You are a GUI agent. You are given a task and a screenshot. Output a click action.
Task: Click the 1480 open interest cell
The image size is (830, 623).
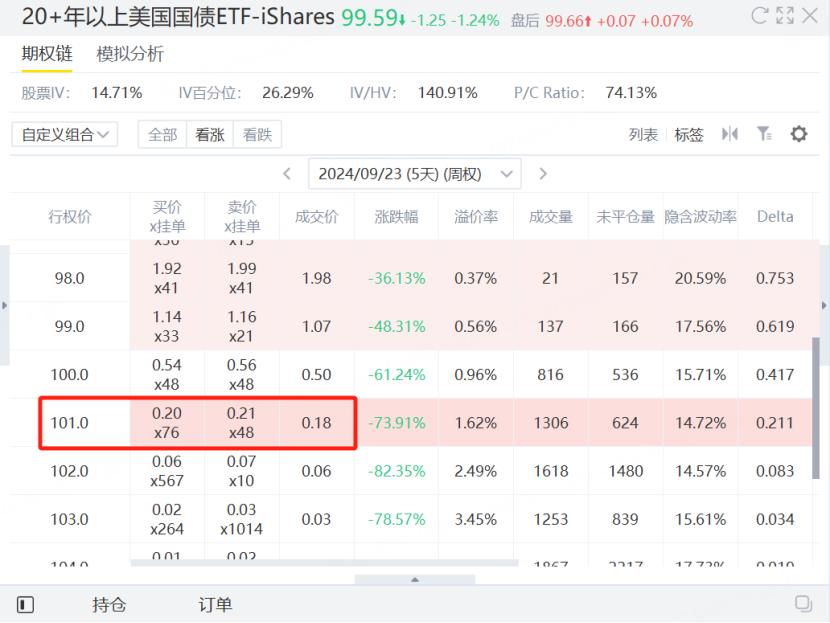(625, 471)
